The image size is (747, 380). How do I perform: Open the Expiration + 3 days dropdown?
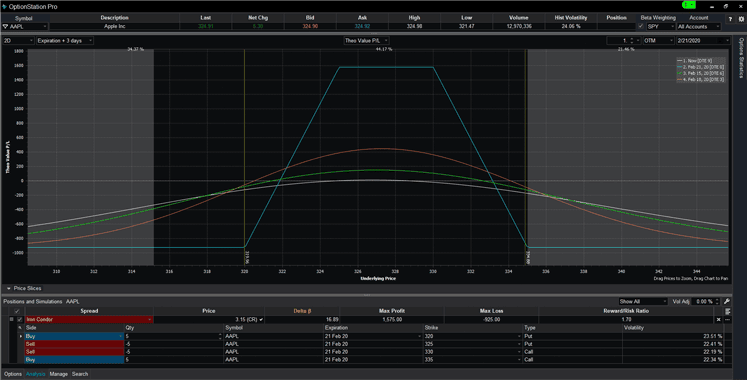[65, 41]
